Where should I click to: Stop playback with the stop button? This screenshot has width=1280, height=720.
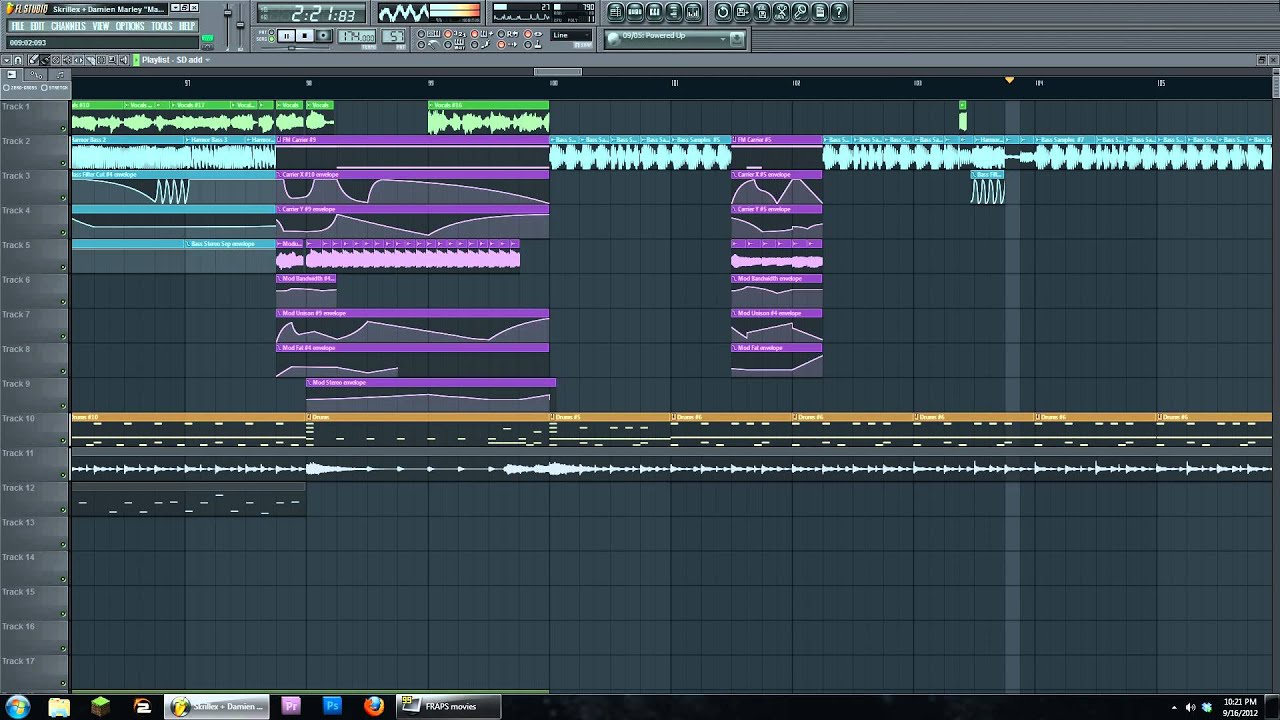coord(305,36)
